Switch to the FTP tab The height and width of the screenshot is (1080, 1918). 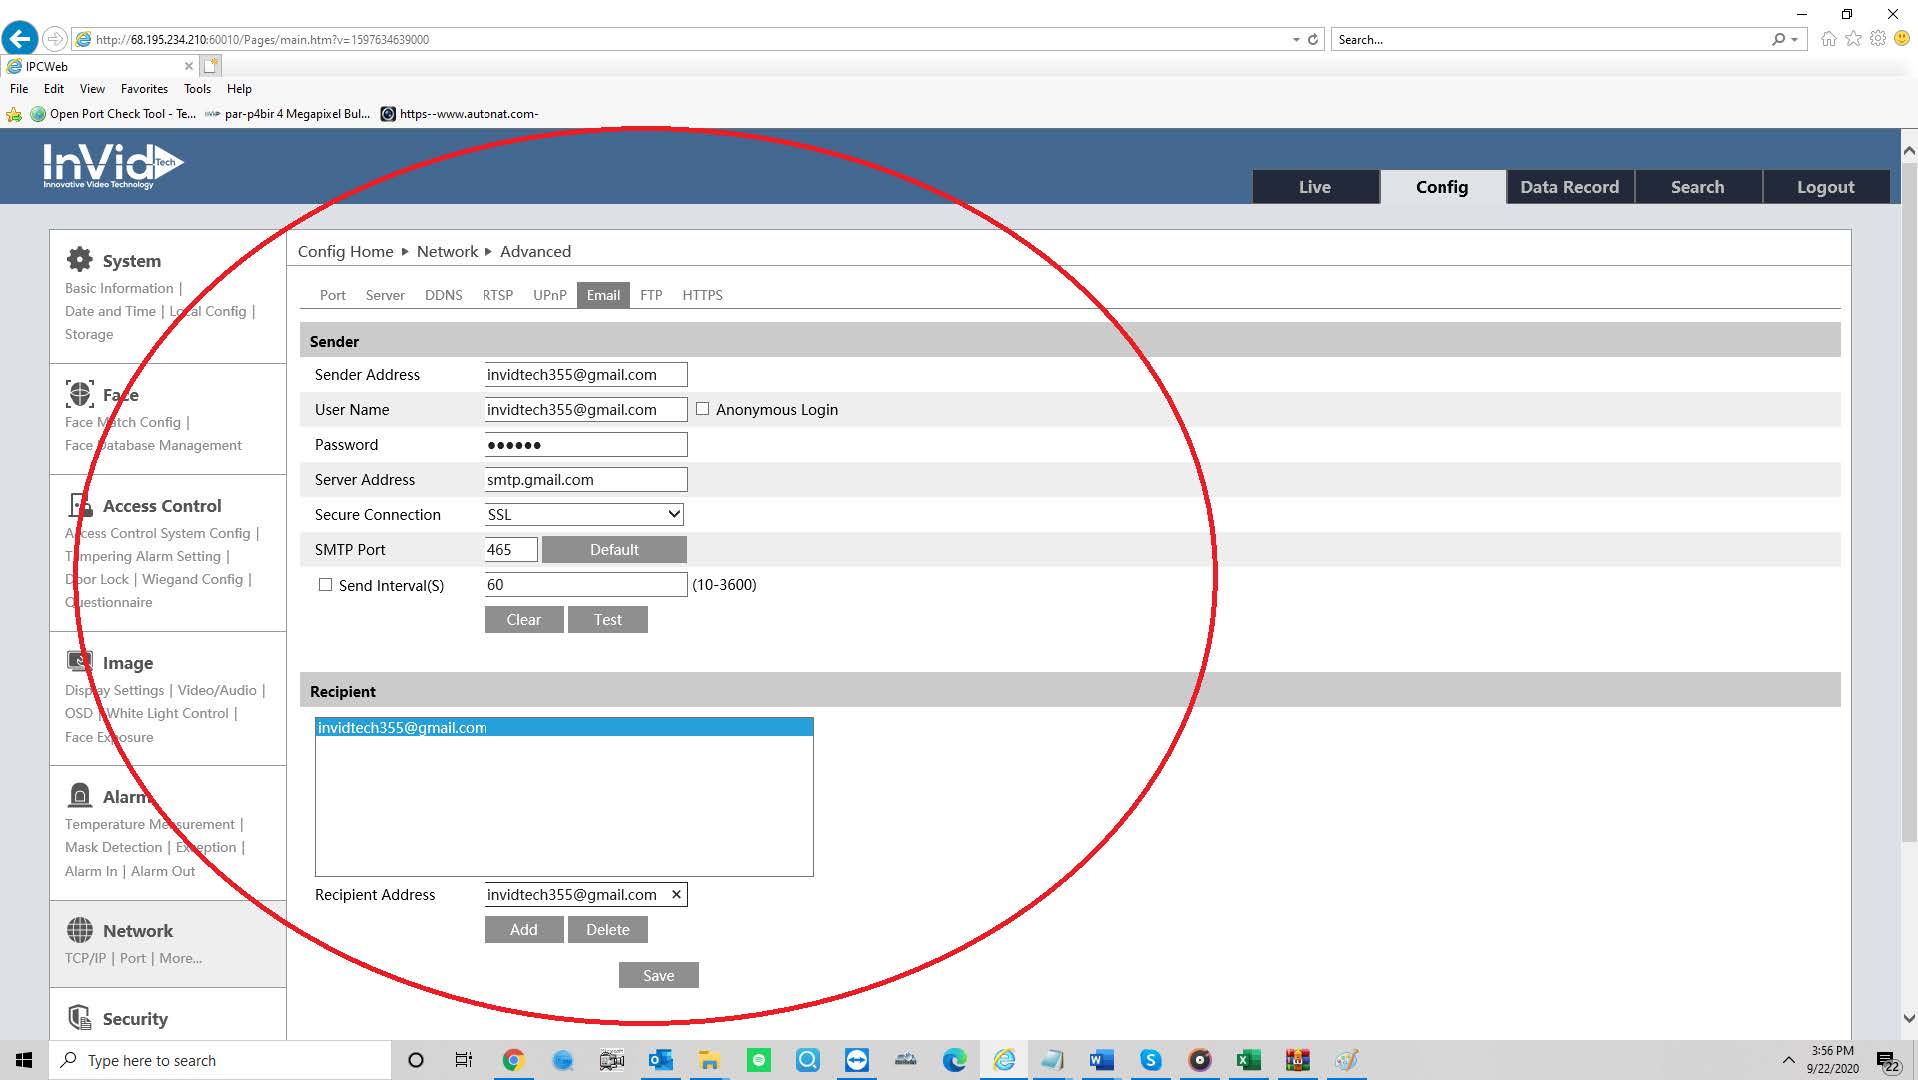tap(651, 295)
